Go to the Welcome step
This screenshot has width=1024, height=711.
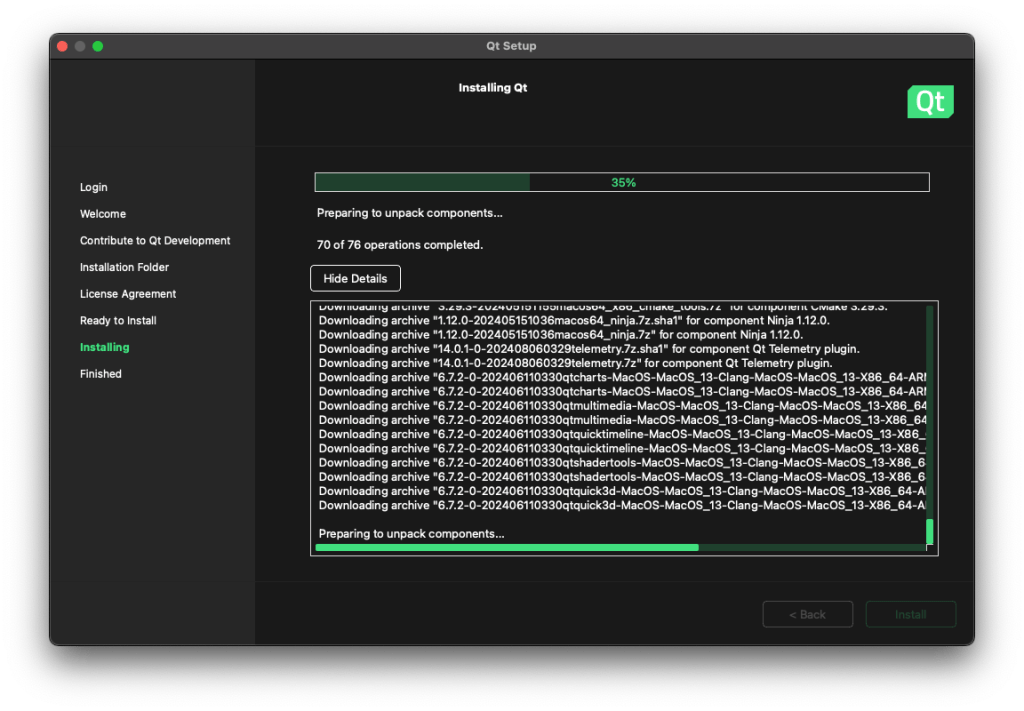coord(103,214)
